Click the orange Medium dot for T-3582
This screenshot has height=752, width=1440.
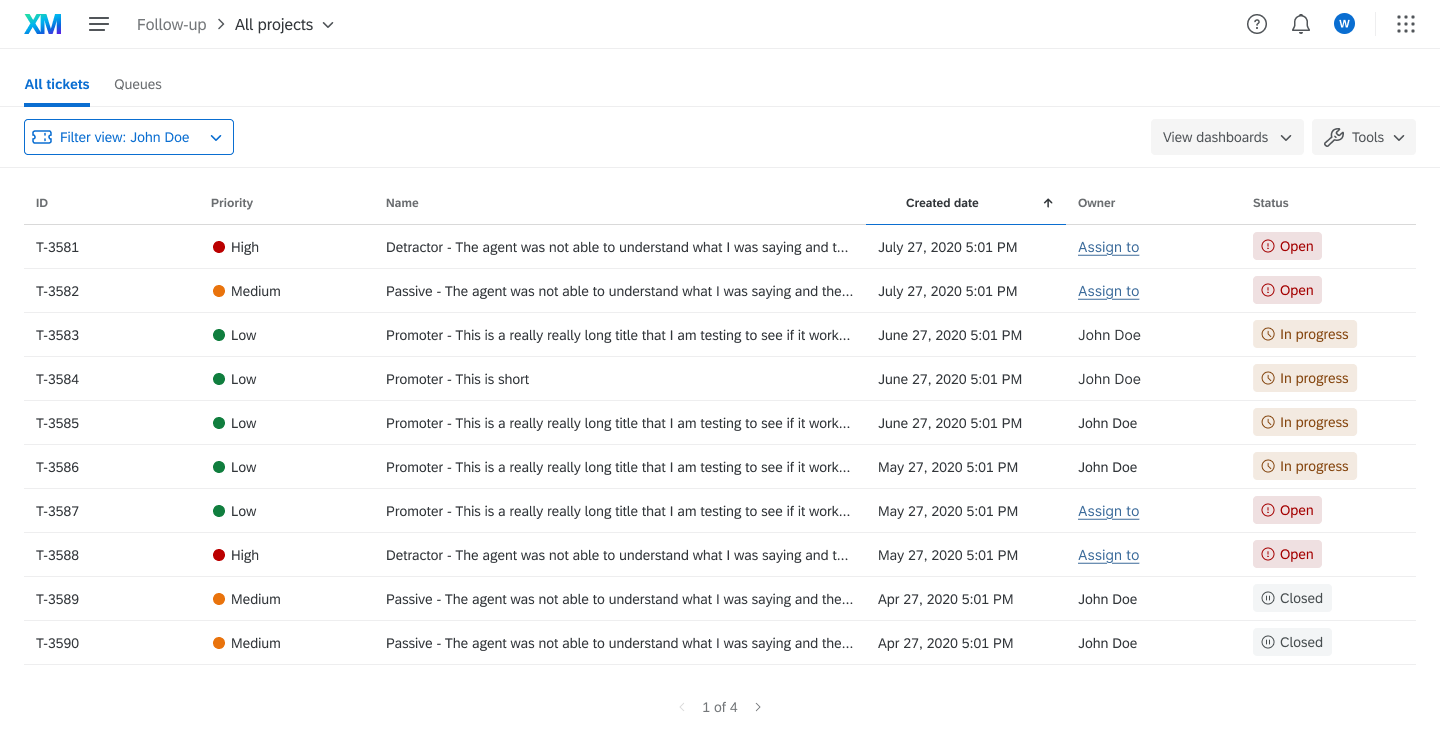(219, 291)
